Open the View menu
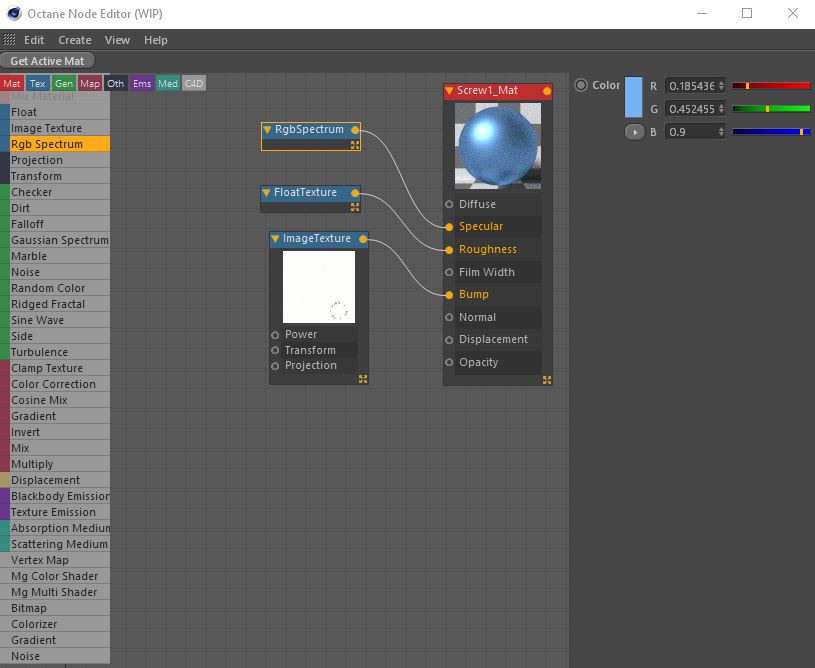 [x=117, y=40]
